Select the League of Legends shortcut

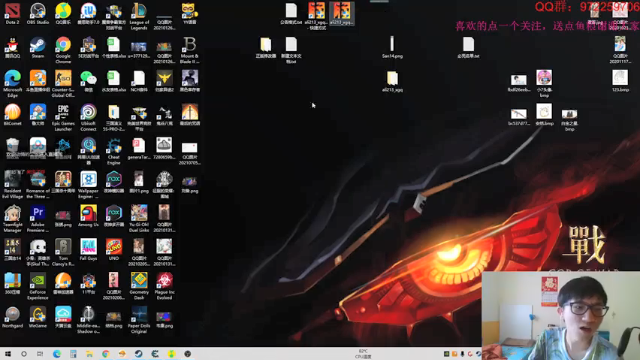point(139,16)
